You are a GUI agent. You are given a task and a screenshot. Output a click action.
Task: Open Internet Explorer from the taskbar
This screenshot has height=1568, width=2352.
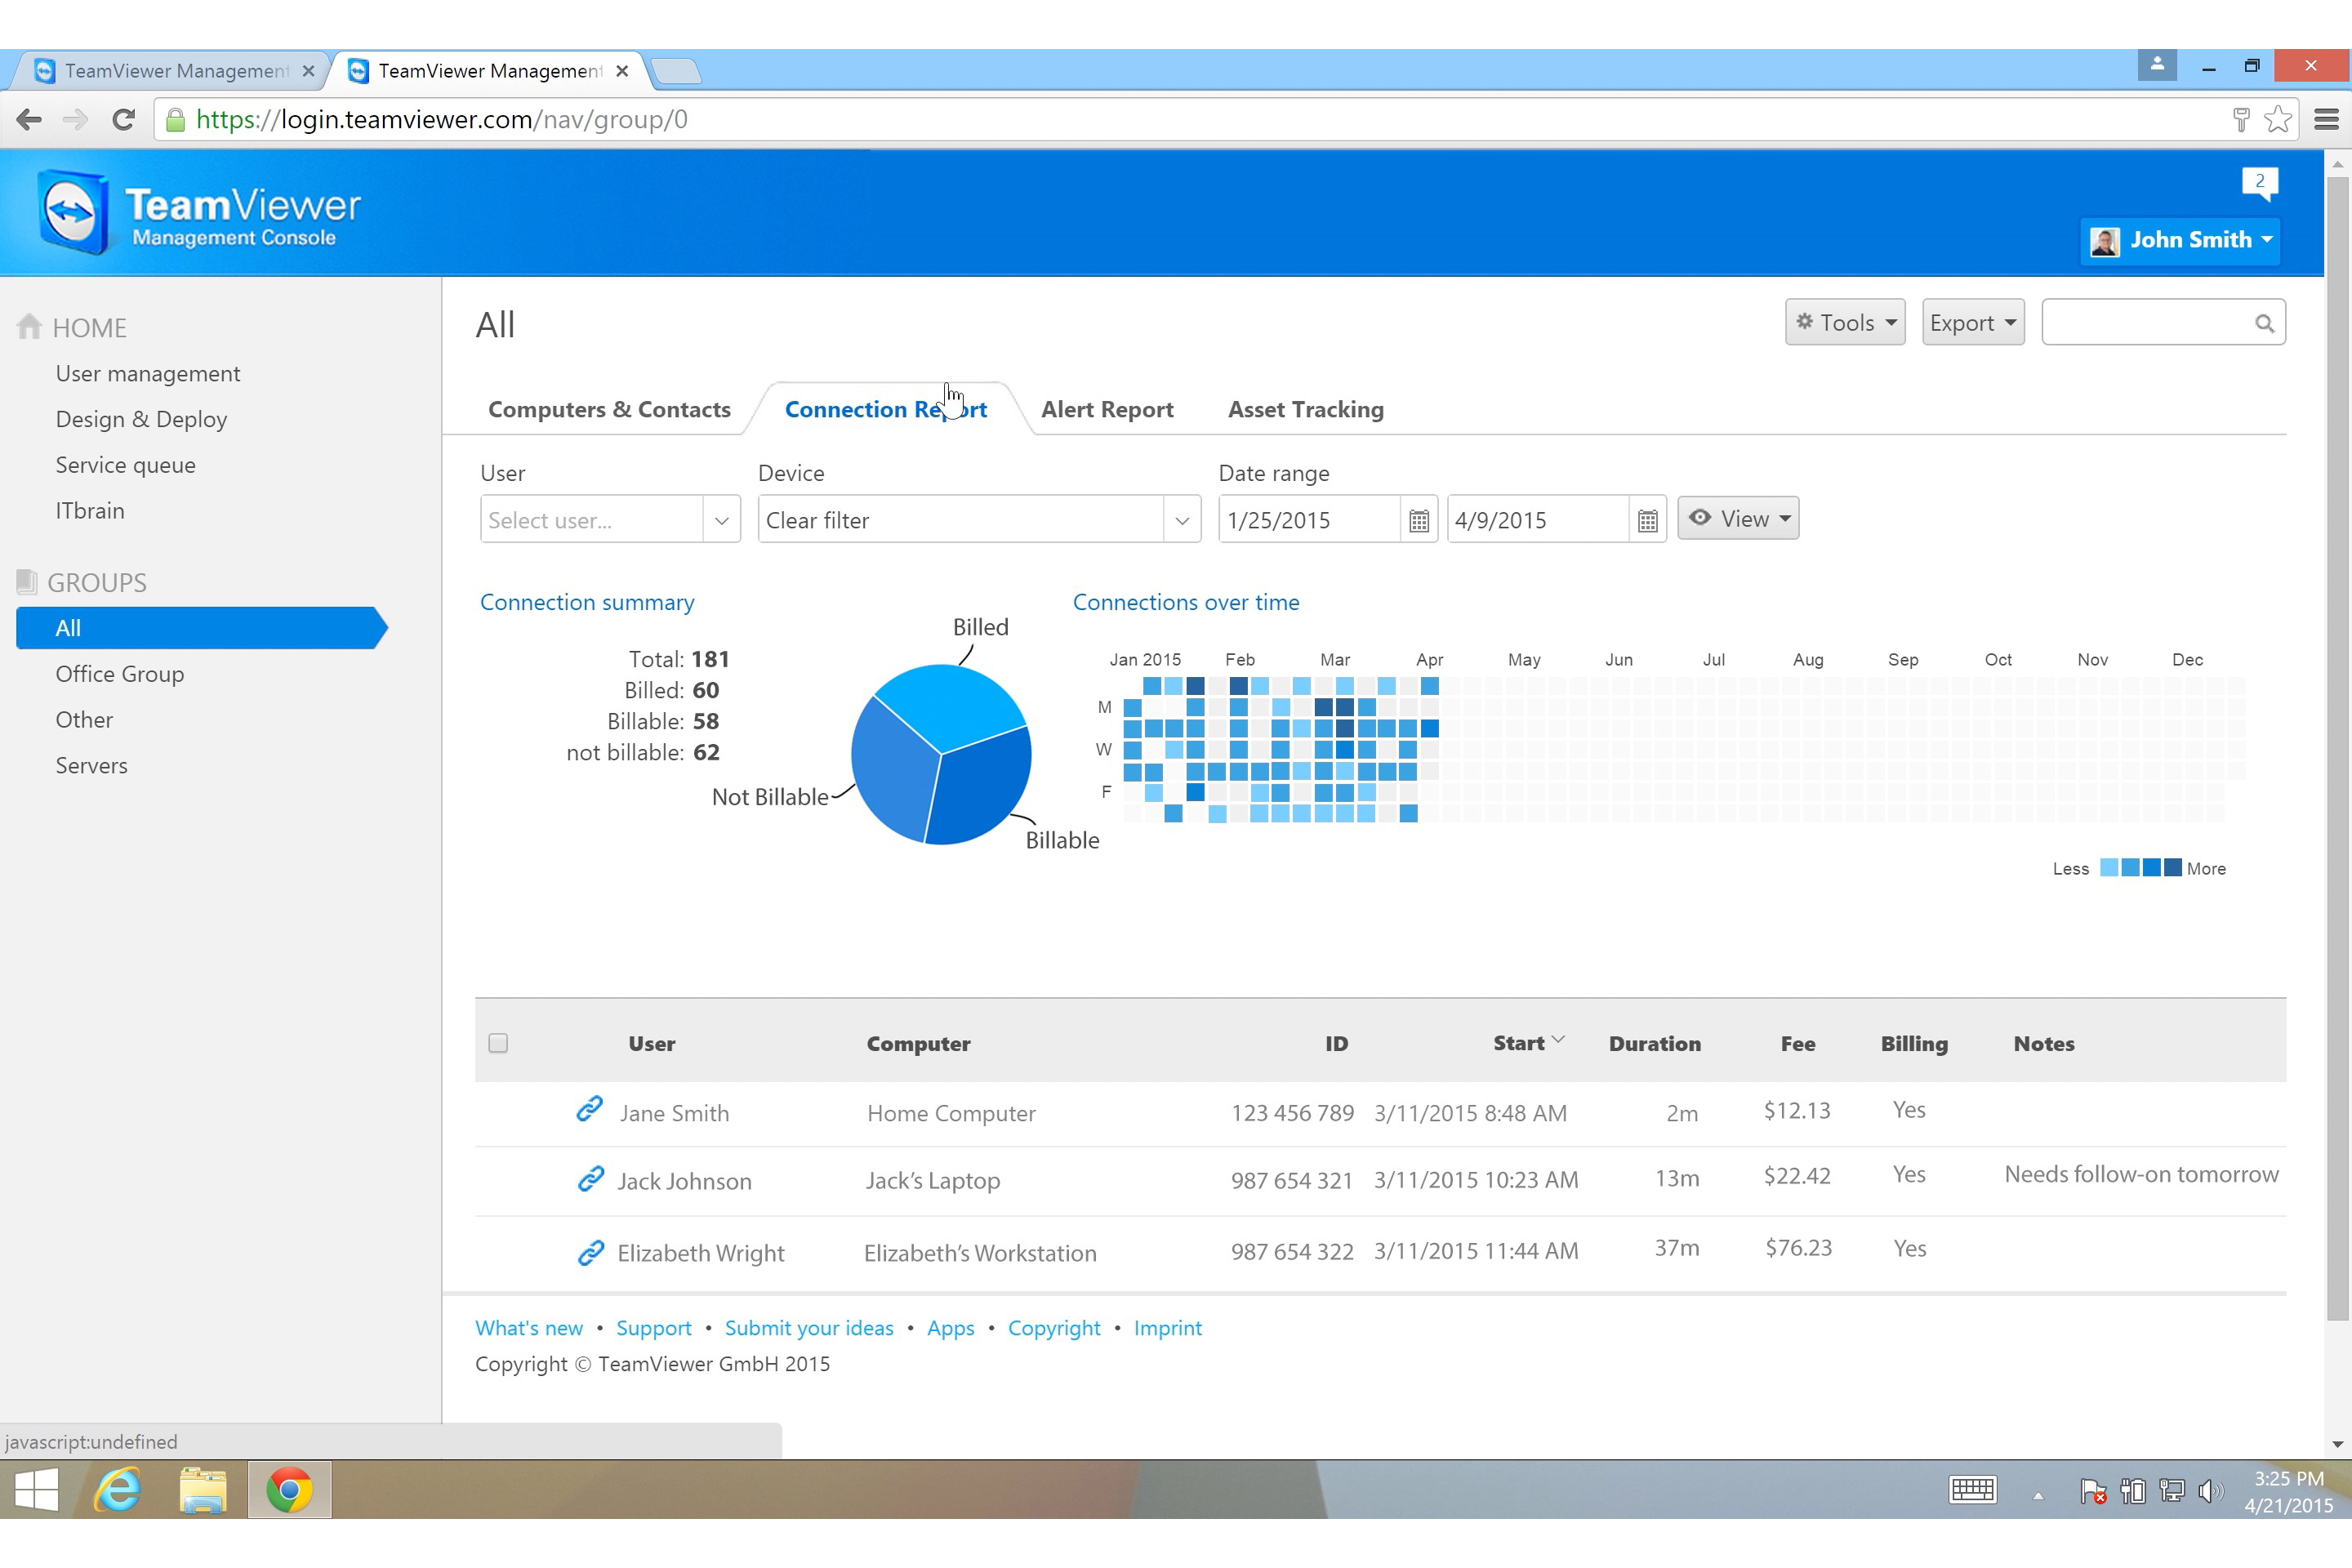[x=118, y=1490]
